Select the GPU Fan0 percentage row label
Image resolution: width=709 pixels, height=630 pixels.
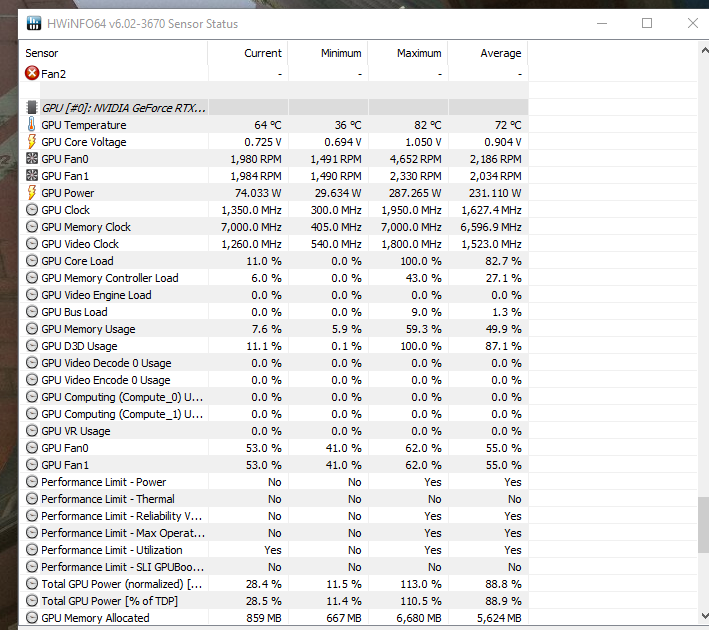65,448
